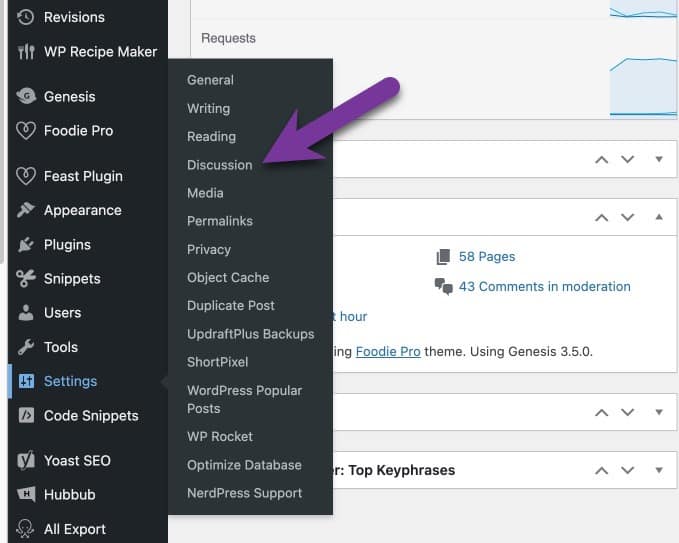Move the Pages widget box up

coord(601,217)
